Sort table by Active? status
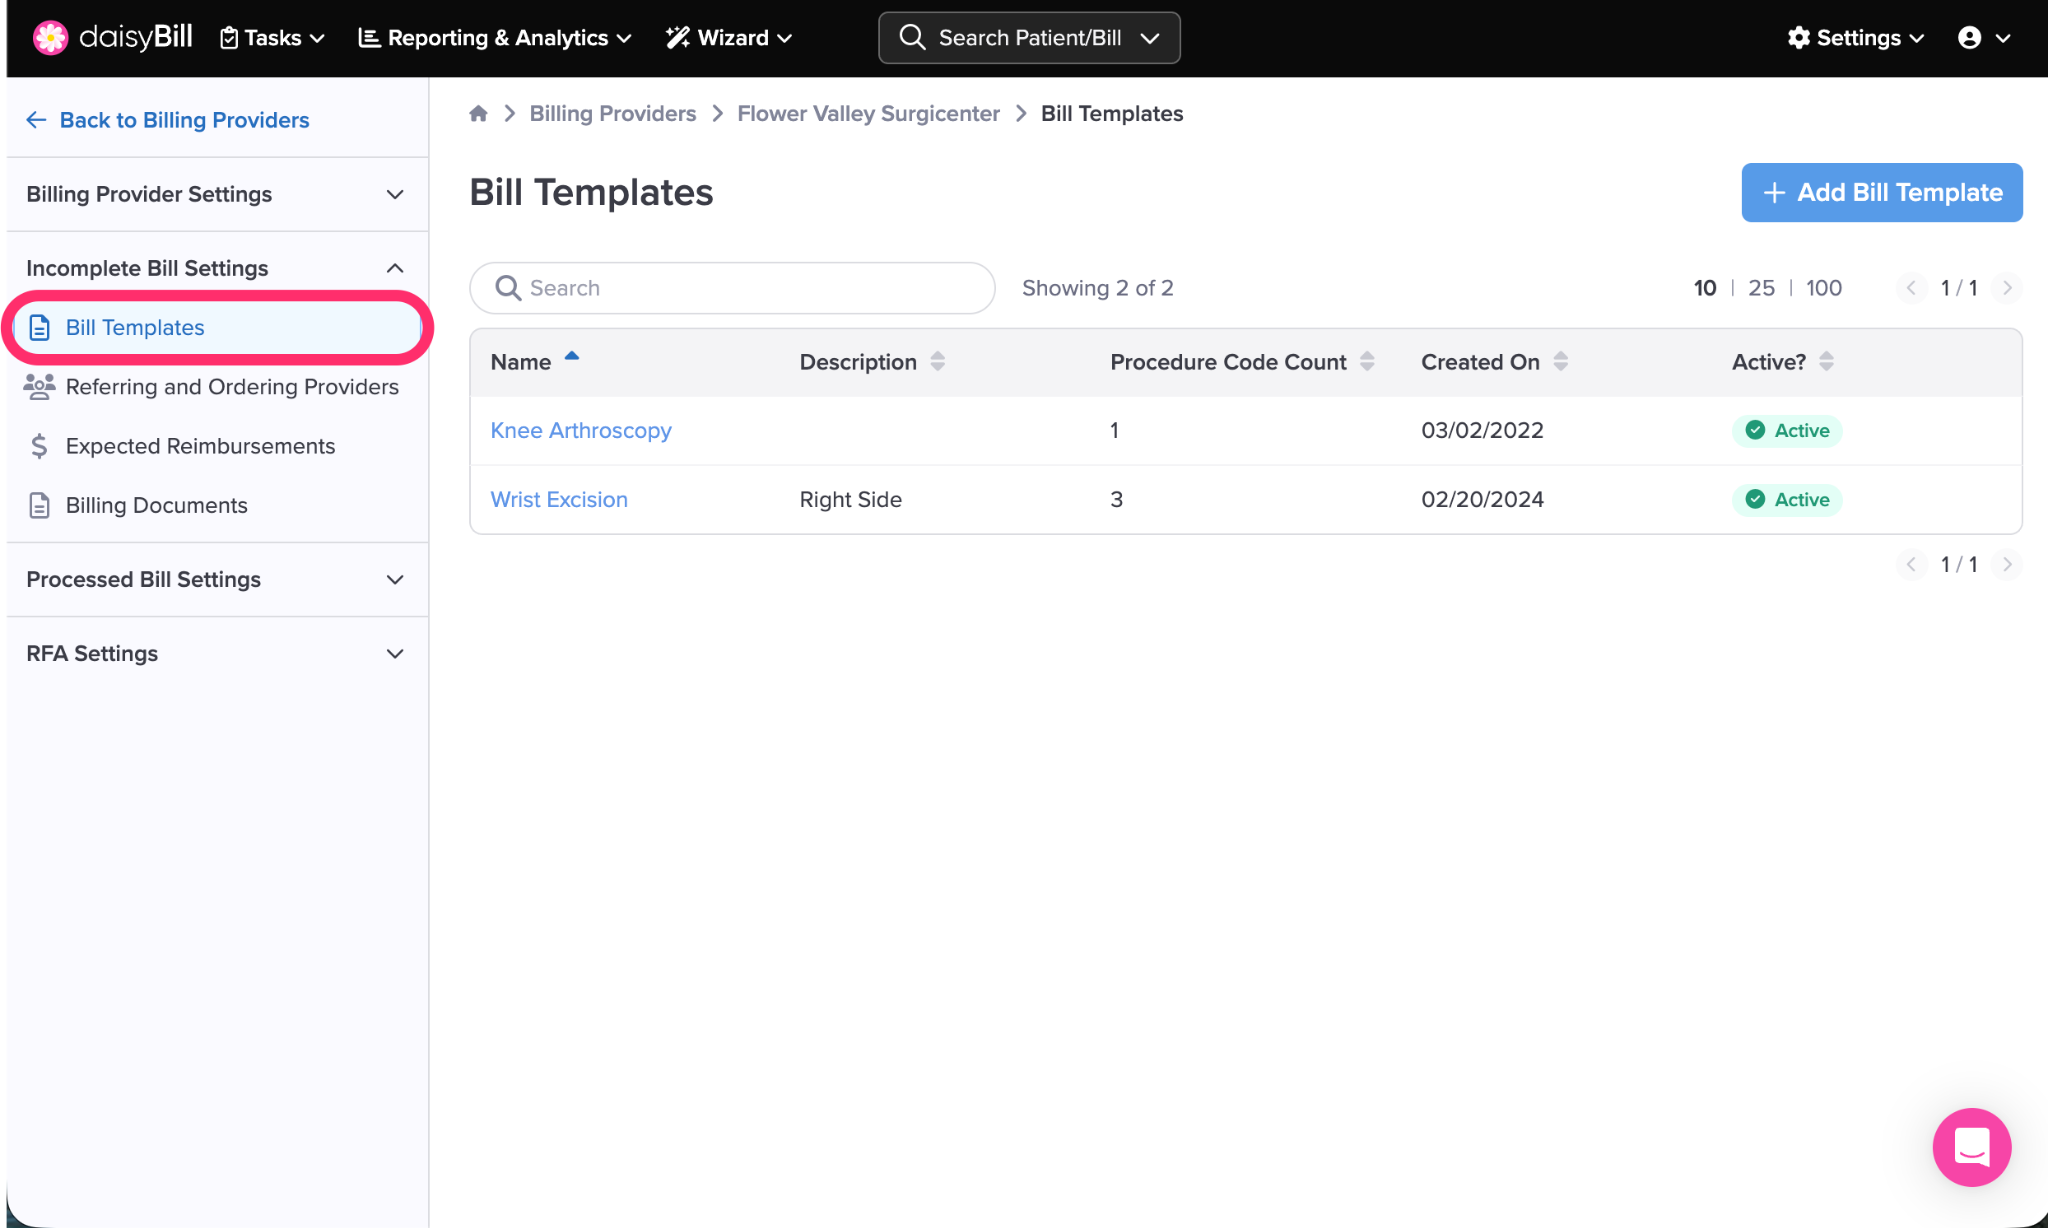 click(x=1826, y=362)
